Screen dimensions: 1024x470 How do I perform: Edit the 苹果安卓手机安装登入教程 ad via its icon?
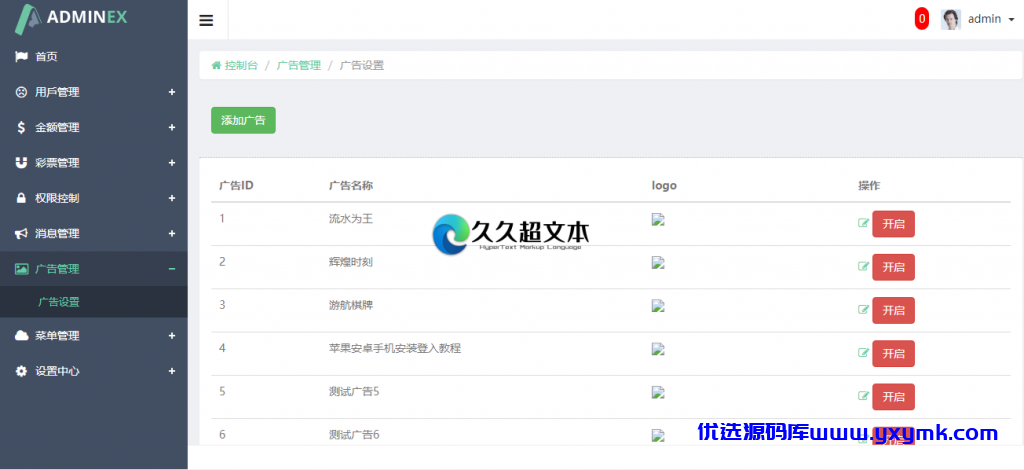pos(863,352)
